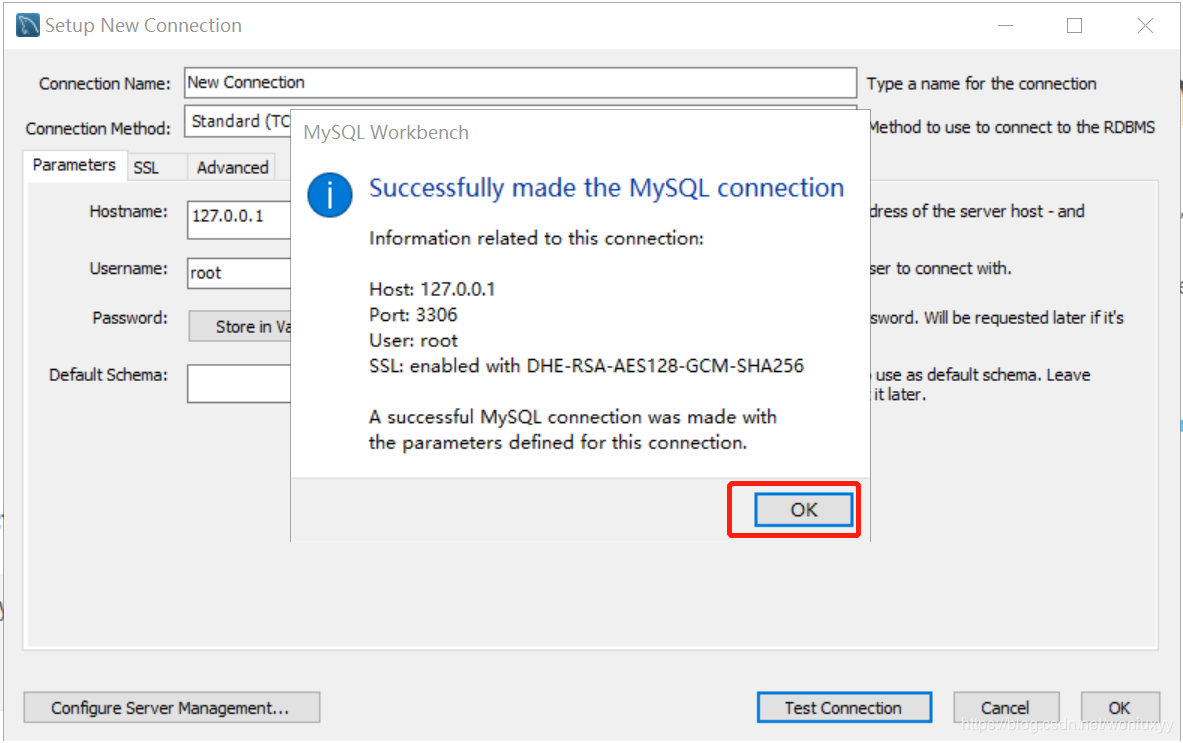1183x743 pixels.
Task: Focus the Connection Name input field
Action: coord(521,82)
